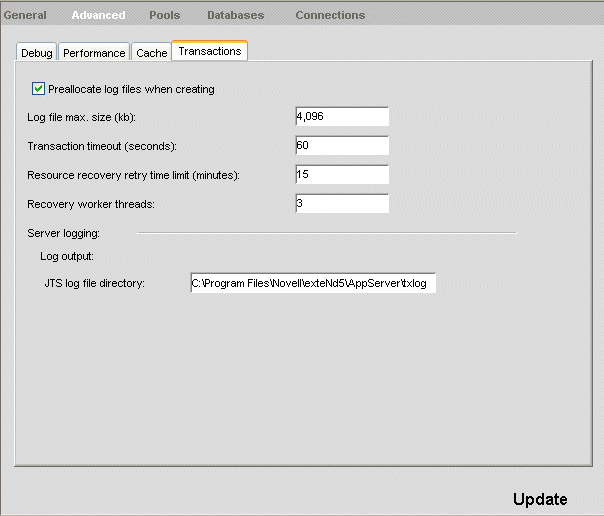Click the JTS log file directory field

pyautogui.click(x=312, y=283)
